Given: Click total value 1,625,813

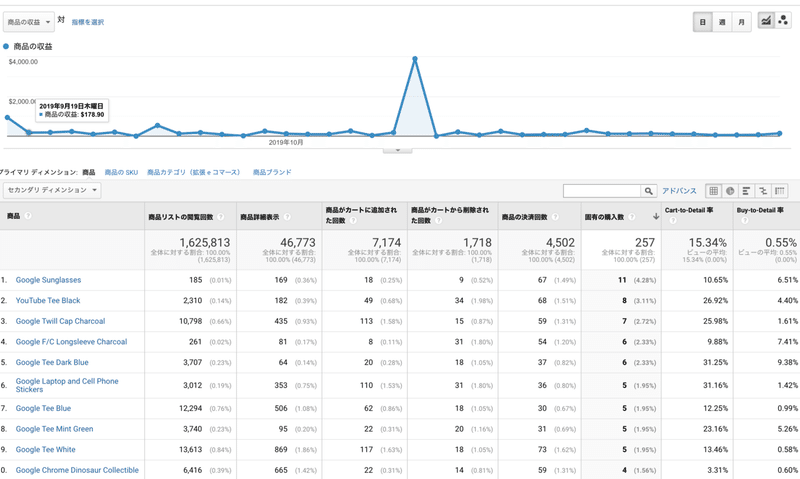Looking at the screenshot, I should (205, 242).
